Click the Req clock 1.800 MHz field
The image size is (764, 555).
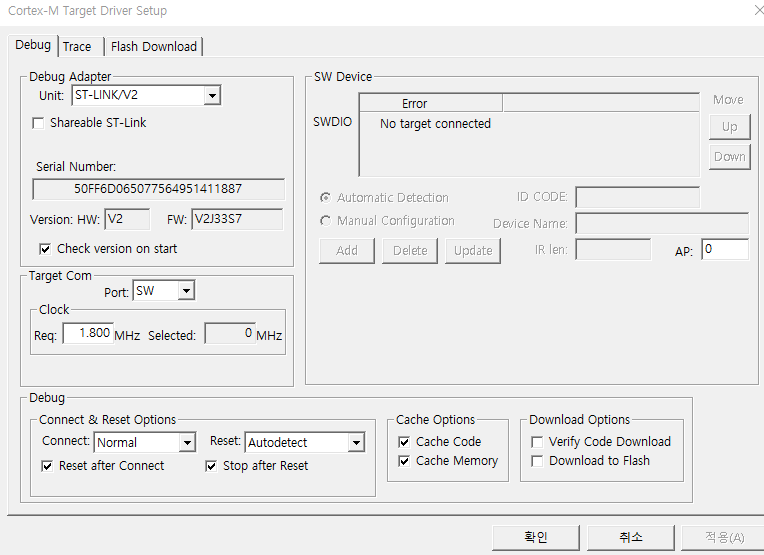coord(88,334)
